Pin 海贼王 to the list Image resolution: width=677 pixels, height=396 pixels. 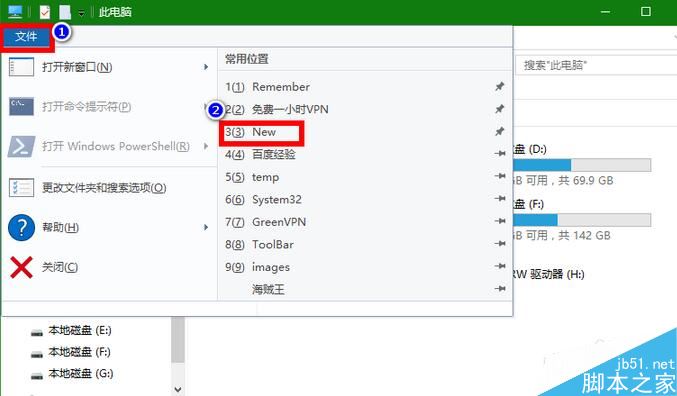pyautogui.click(x=500, y=288)
